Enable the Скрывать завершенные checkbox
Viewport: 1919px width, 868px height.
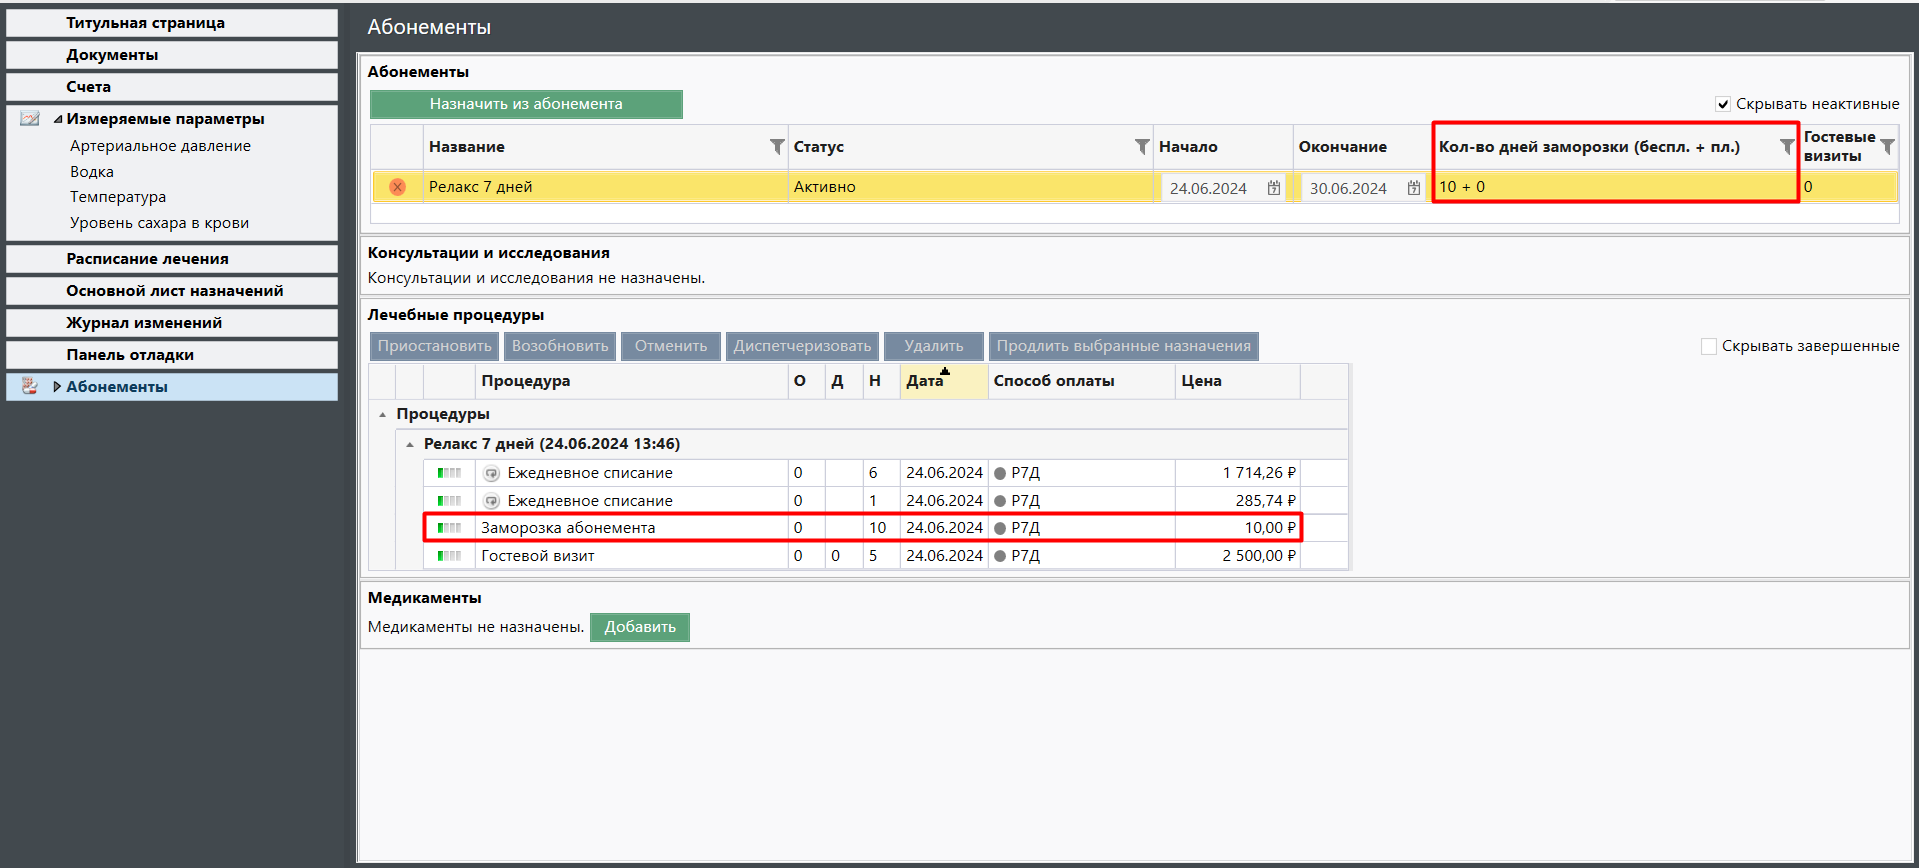point(1709,346)
